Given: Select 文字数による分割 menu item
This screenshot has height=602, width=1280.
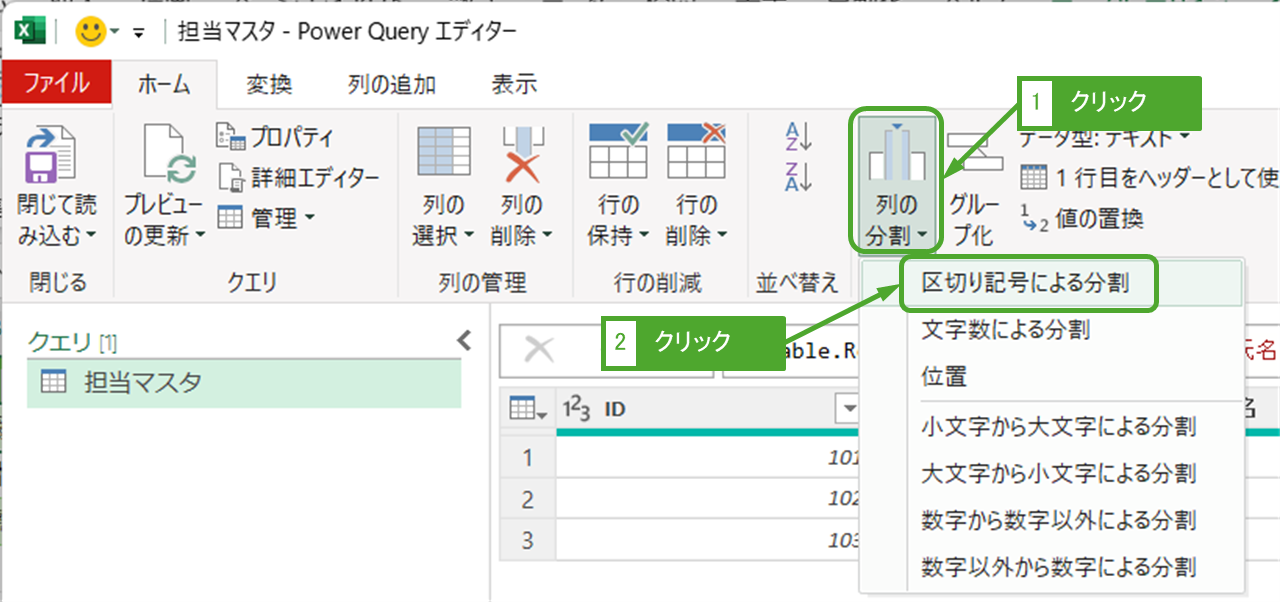Looking at the screenshot, I should pyautogui.click(x=1005, y=329).
